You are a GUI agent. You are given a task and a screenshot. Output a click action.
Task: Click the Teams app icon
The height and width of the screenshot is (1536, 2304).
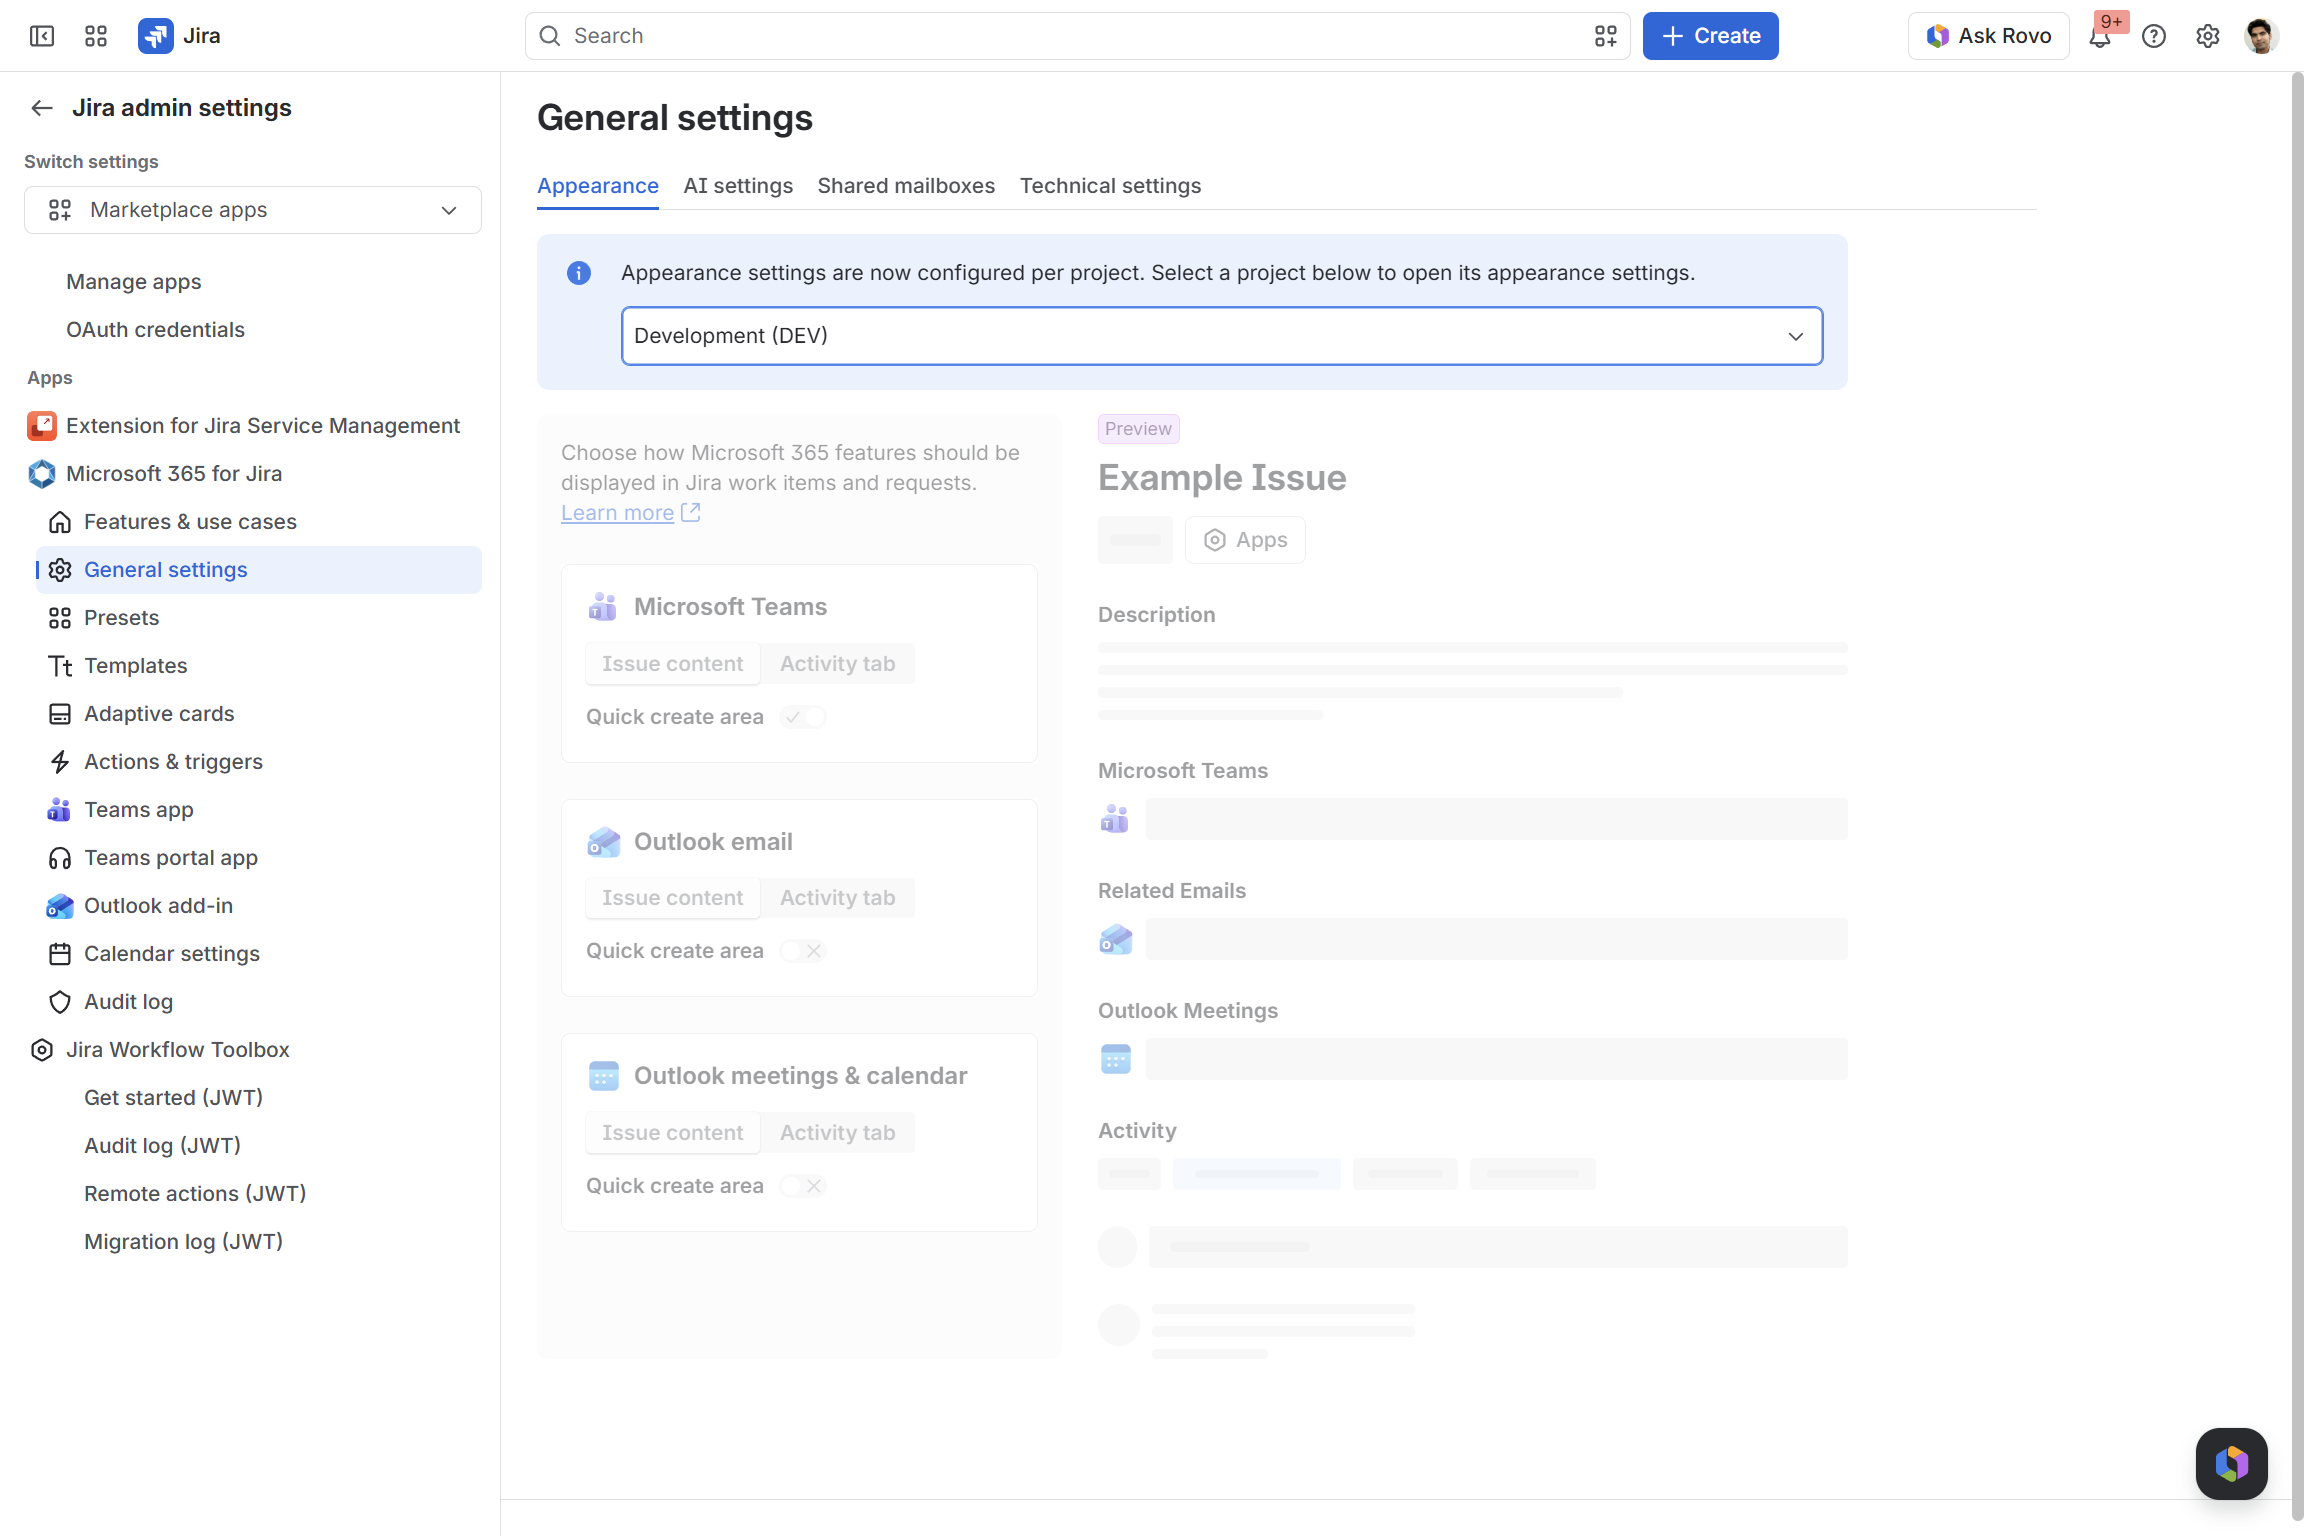click(x=60, y=810)
